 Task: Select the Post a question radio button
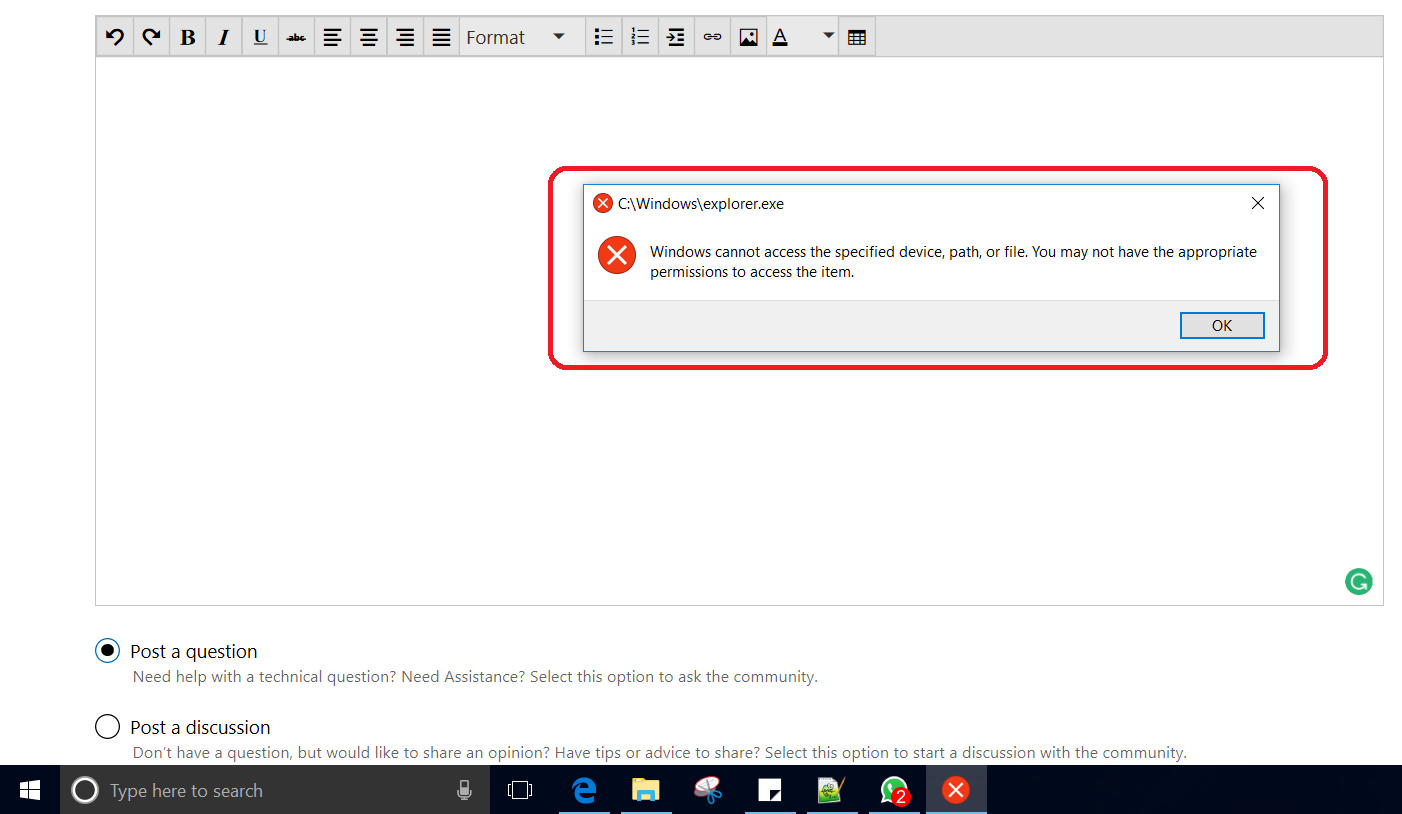tap(107, 650)
